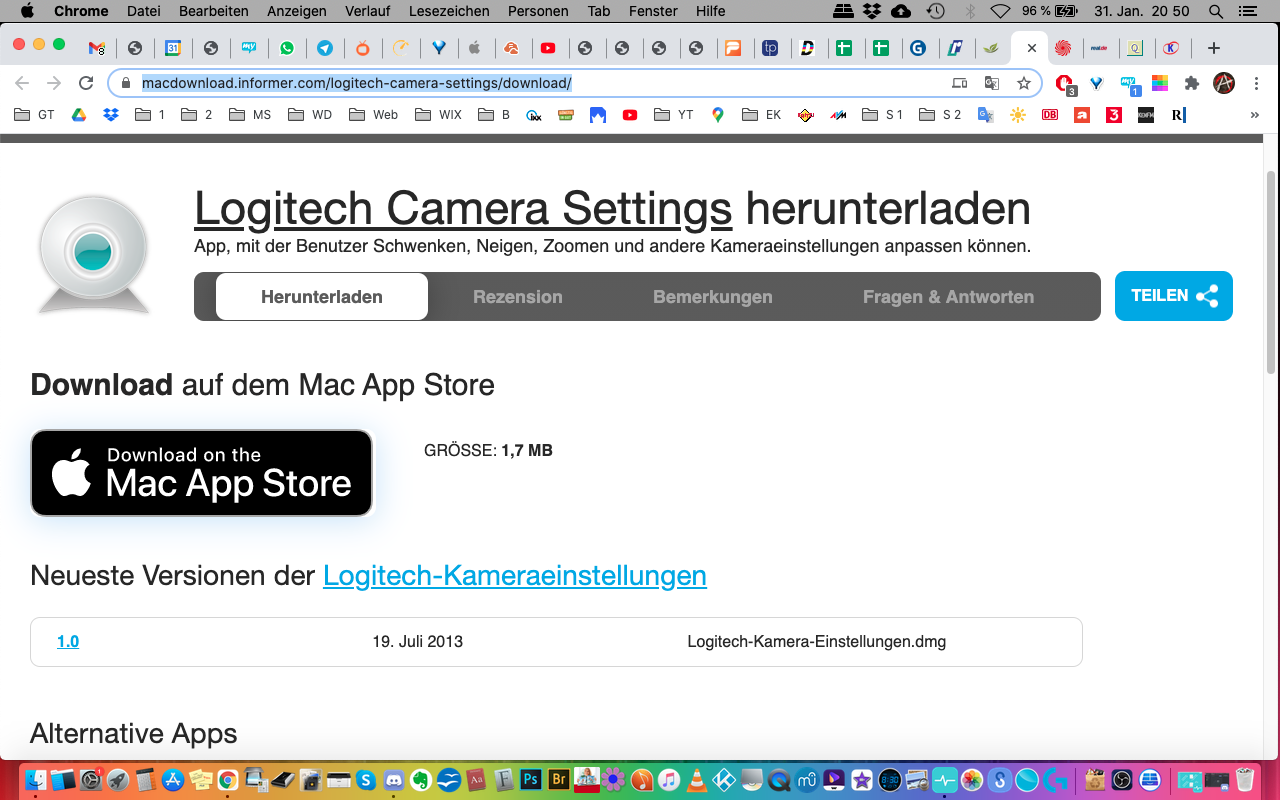Image resolution: width=1280 pixels, height=800 pixels.
Task: Open Music app from the Dock
Action: [x=669, y=780]
